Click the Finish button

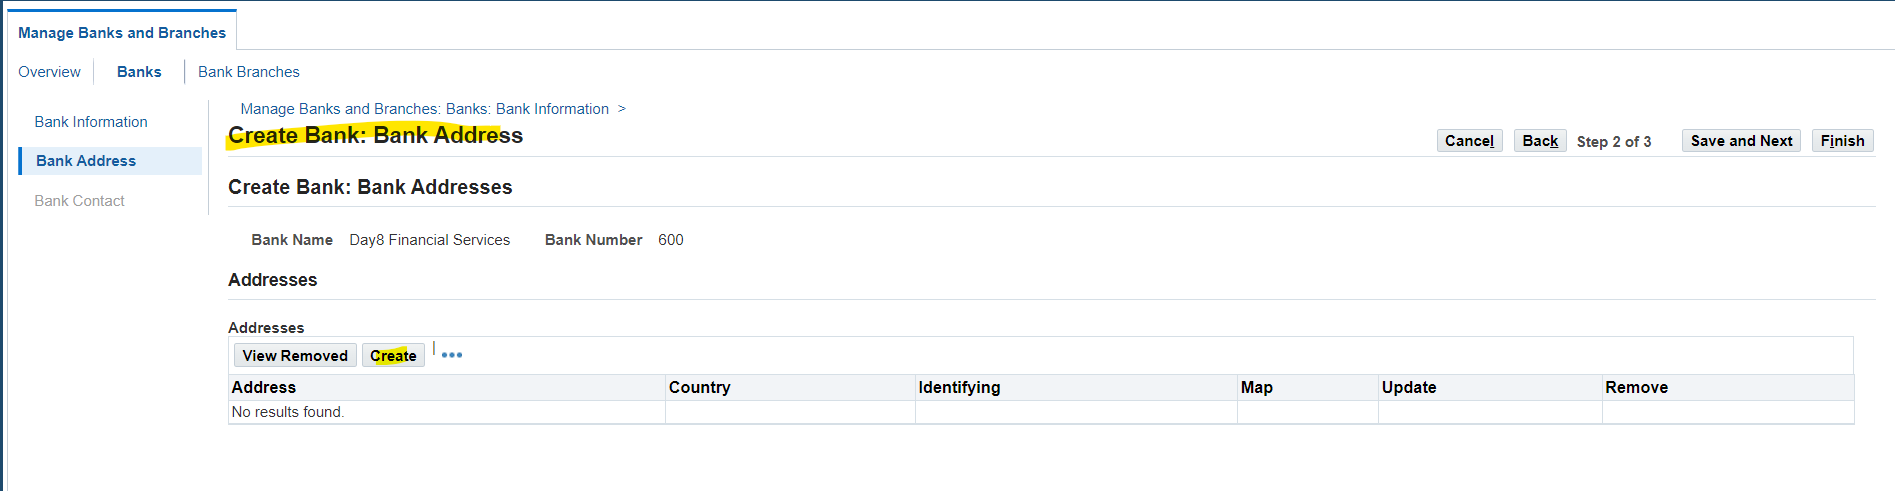[1842, 141]
